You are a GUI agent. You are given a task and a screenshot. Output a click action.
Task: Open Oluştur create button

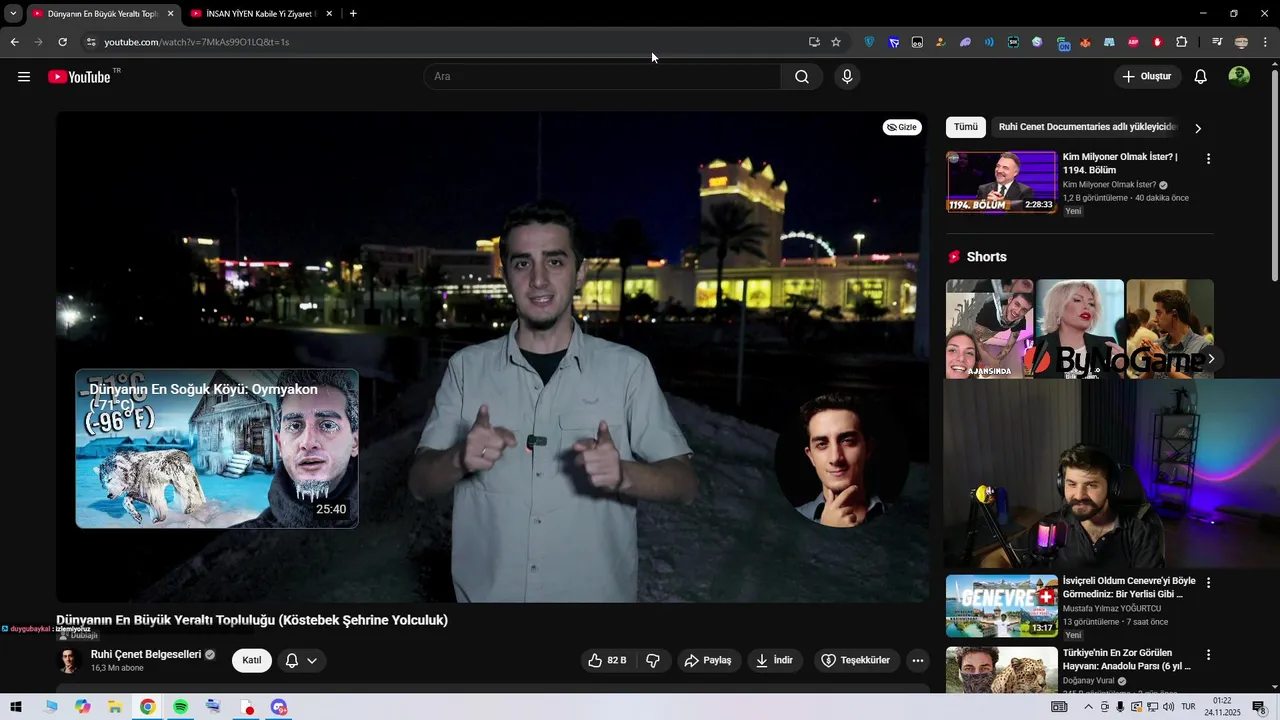[x=1147, y=77]
